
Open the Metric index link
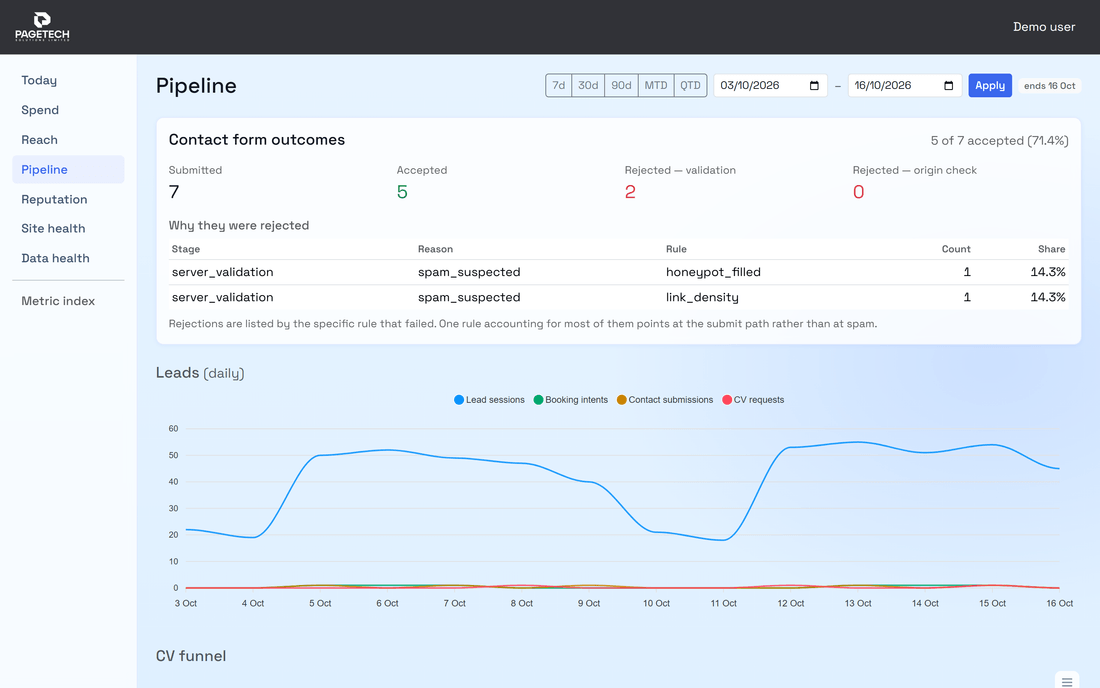pos(68,301)
